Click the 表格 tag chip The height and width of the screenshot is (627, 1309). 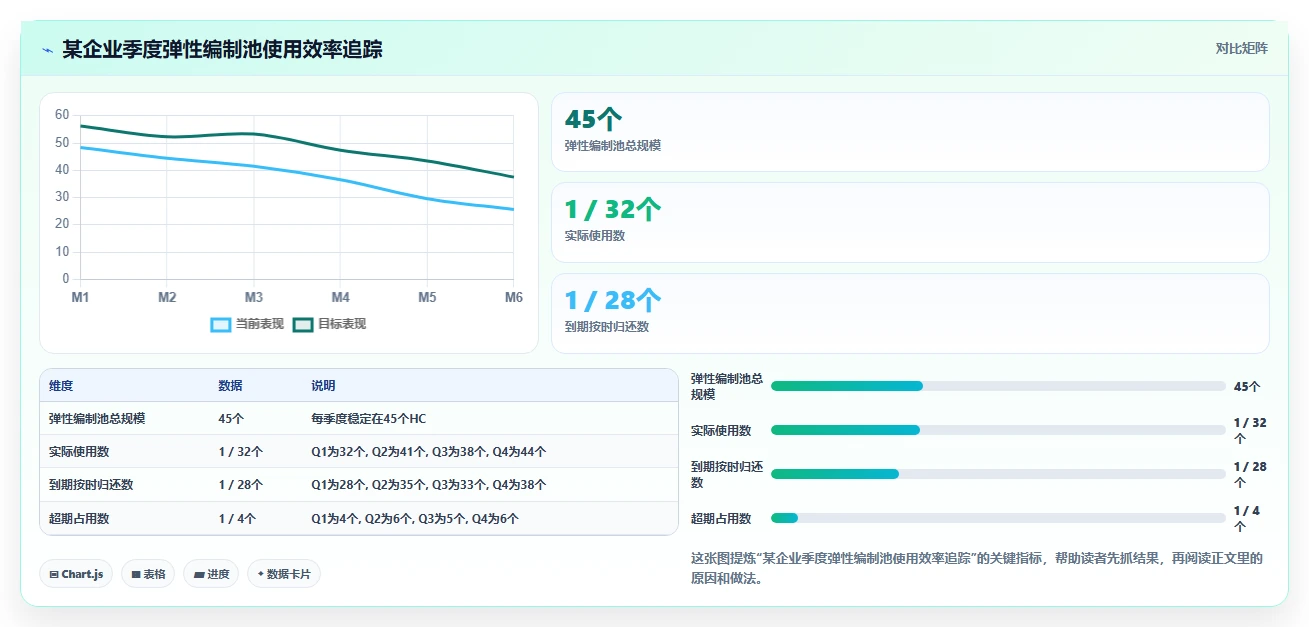[148, 574]
